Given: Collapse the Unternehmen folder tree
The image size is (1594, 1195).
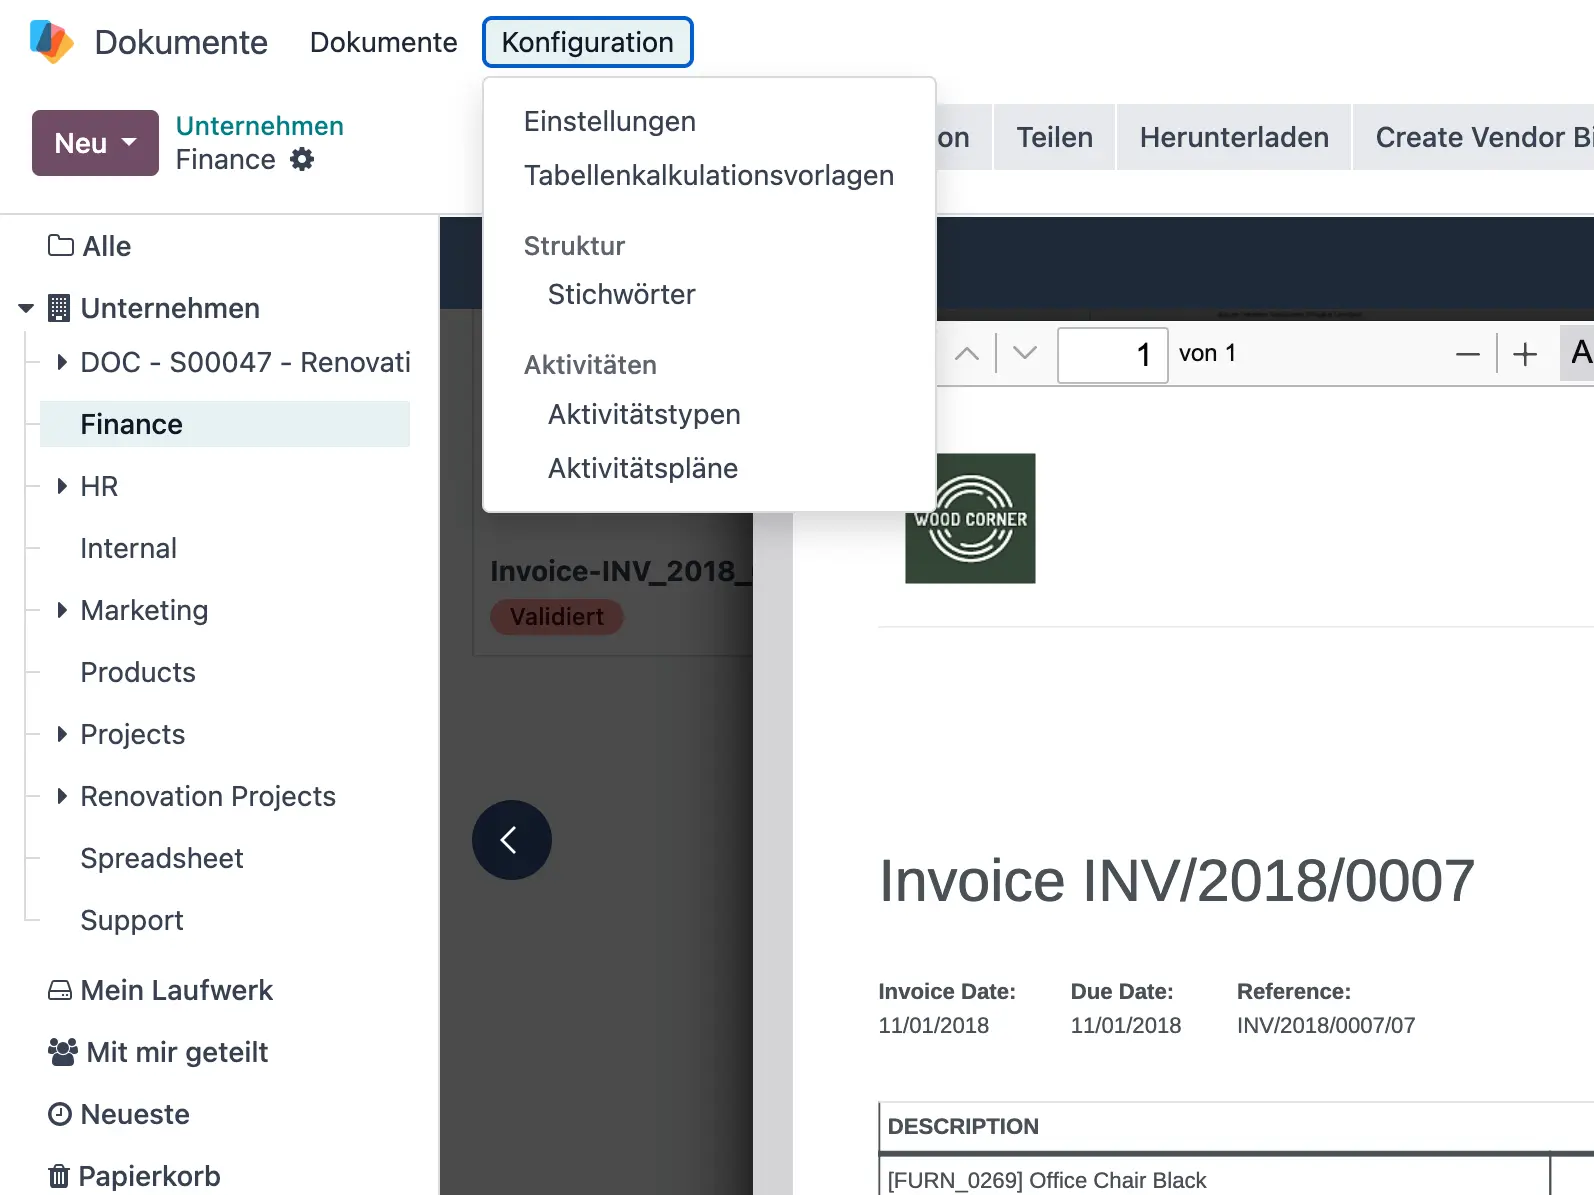Looking at the screenshot, I should click(x=26, y=308).
